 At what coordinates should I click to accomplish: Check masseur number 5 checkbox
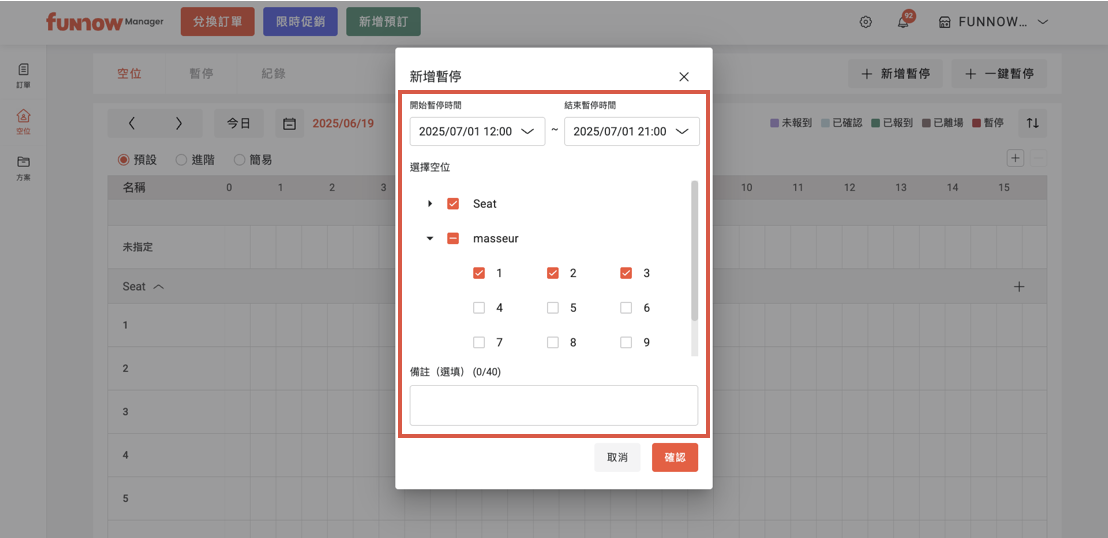[x=553, y=308]
